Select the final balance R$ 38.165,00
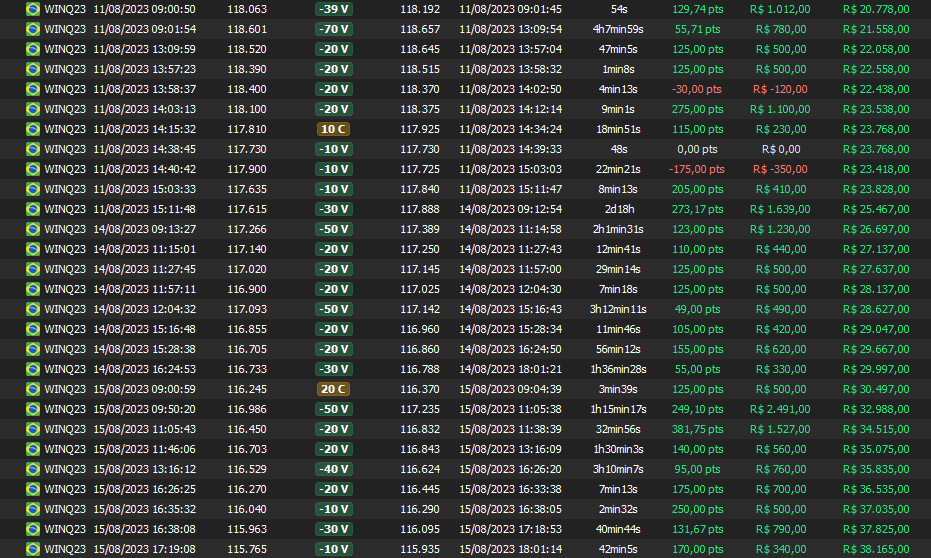 click(x=876, y=549)
